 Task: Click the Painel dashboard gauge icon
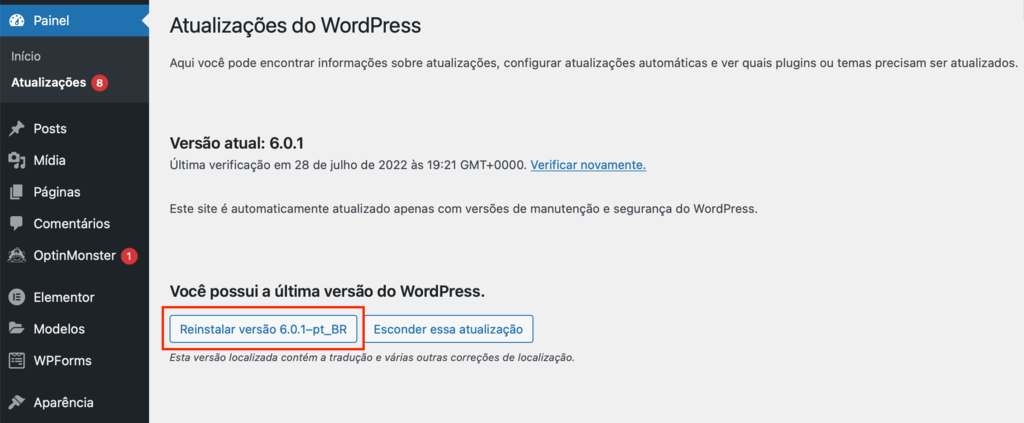[x=17, y=20]
